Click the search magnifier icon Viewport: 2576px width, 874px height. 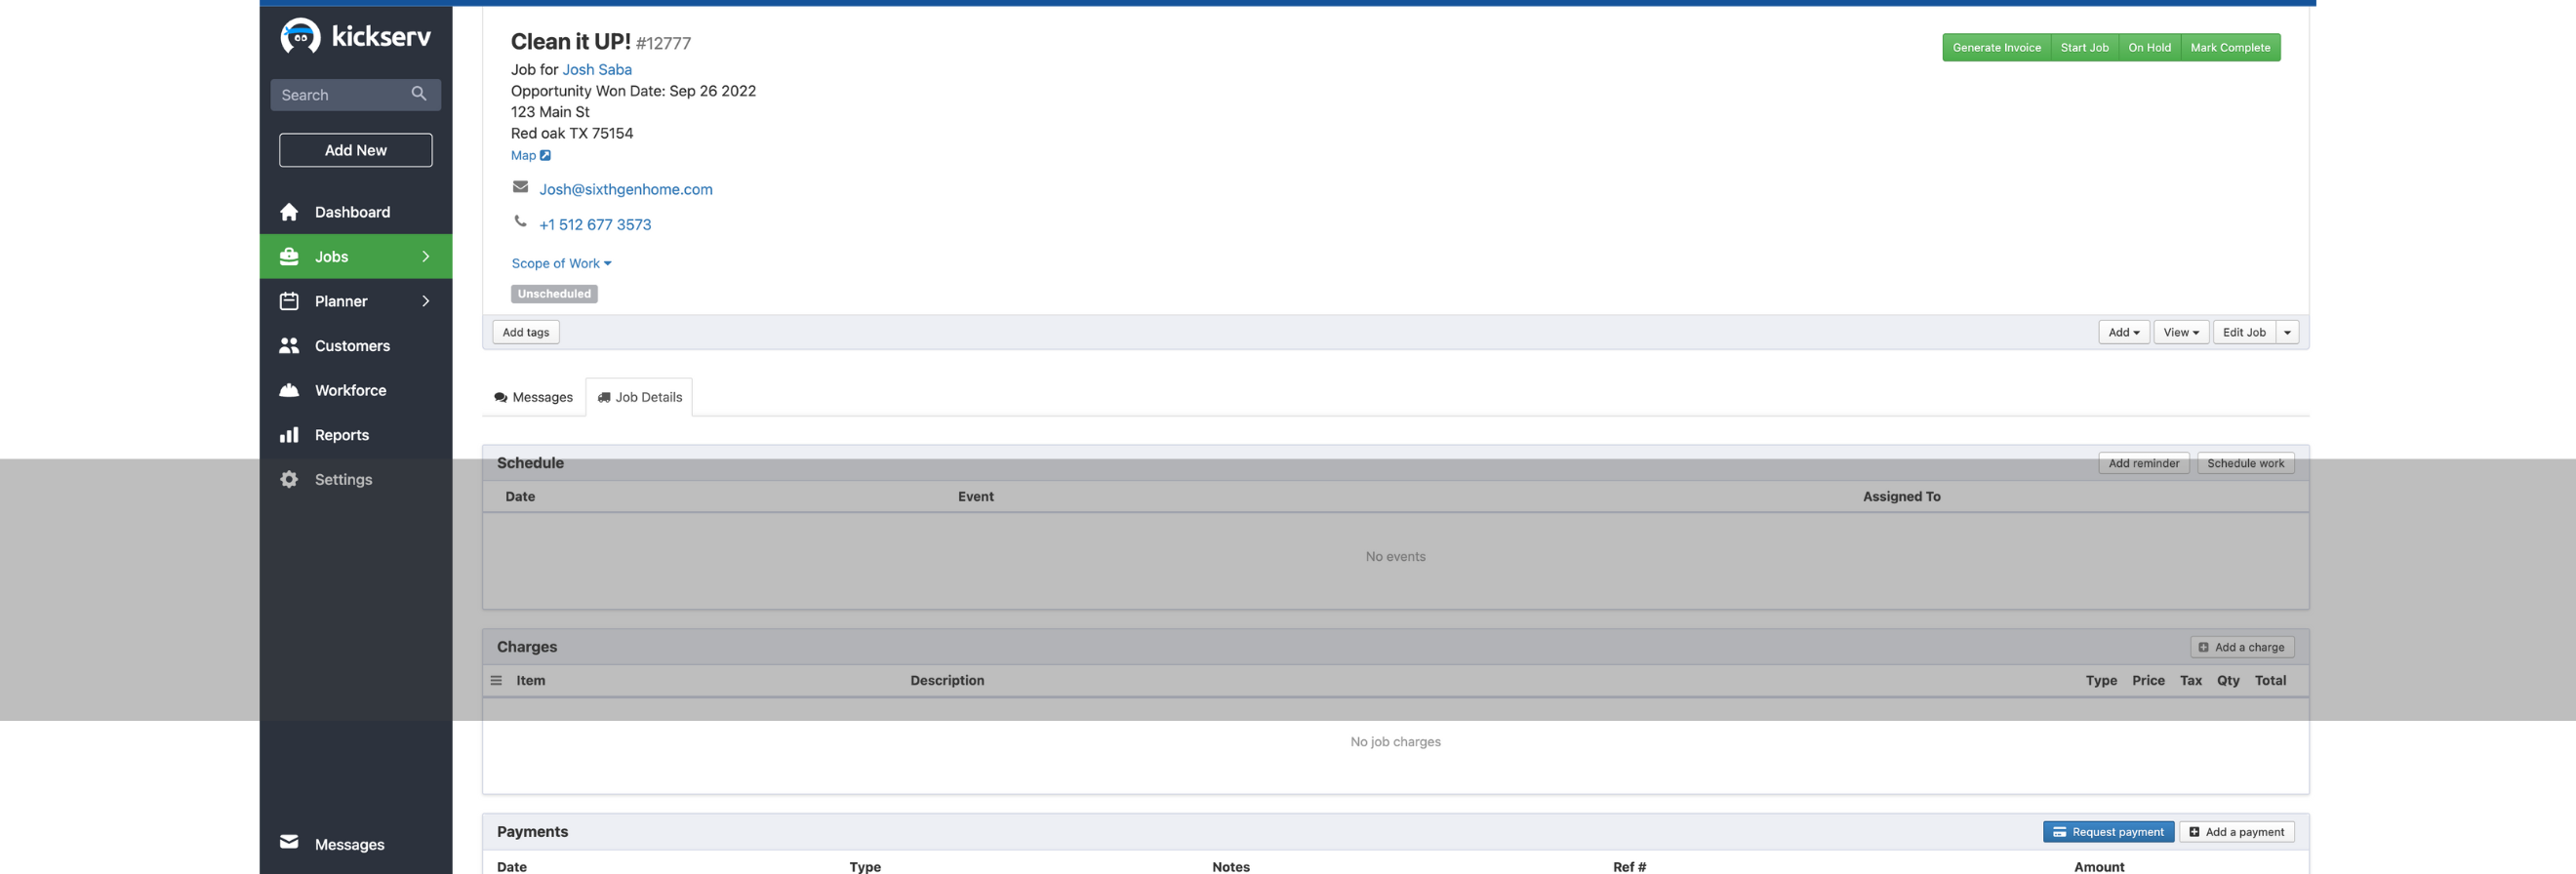click(x=419, y=94)
